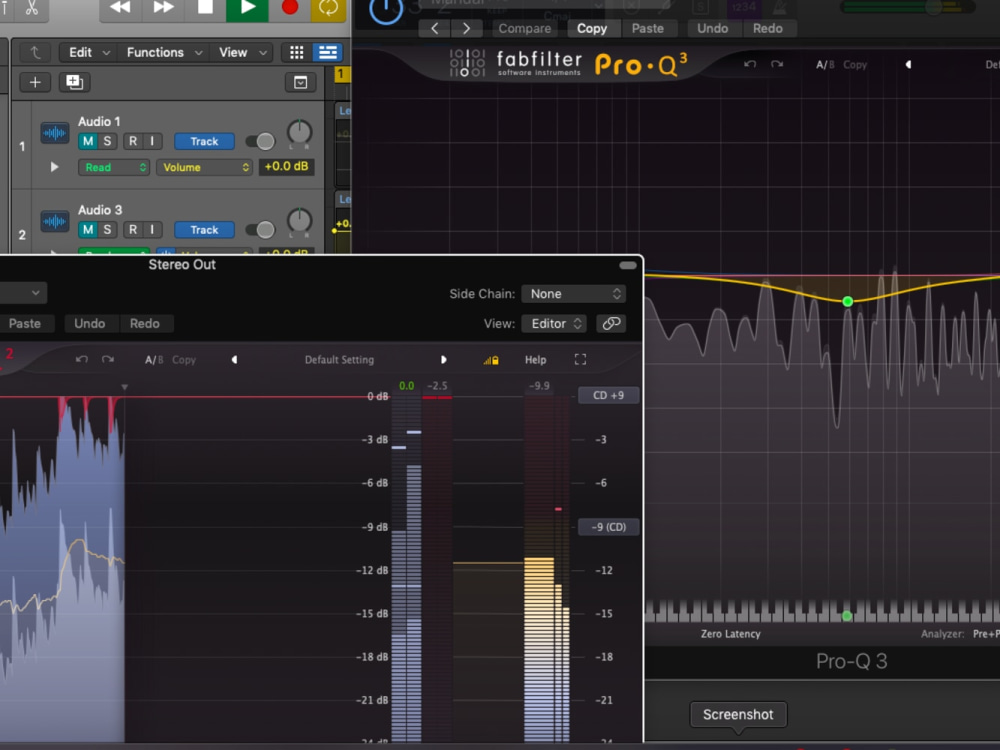
Task: Open the View dropdown in the tracks area
Action: pyautogui.click(x=242, y=52)
